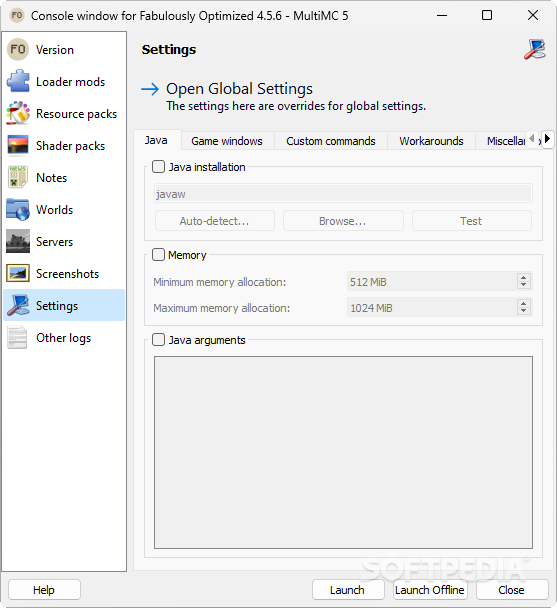Open Worlds folder globe icon
557x608 pixels.
17,209
